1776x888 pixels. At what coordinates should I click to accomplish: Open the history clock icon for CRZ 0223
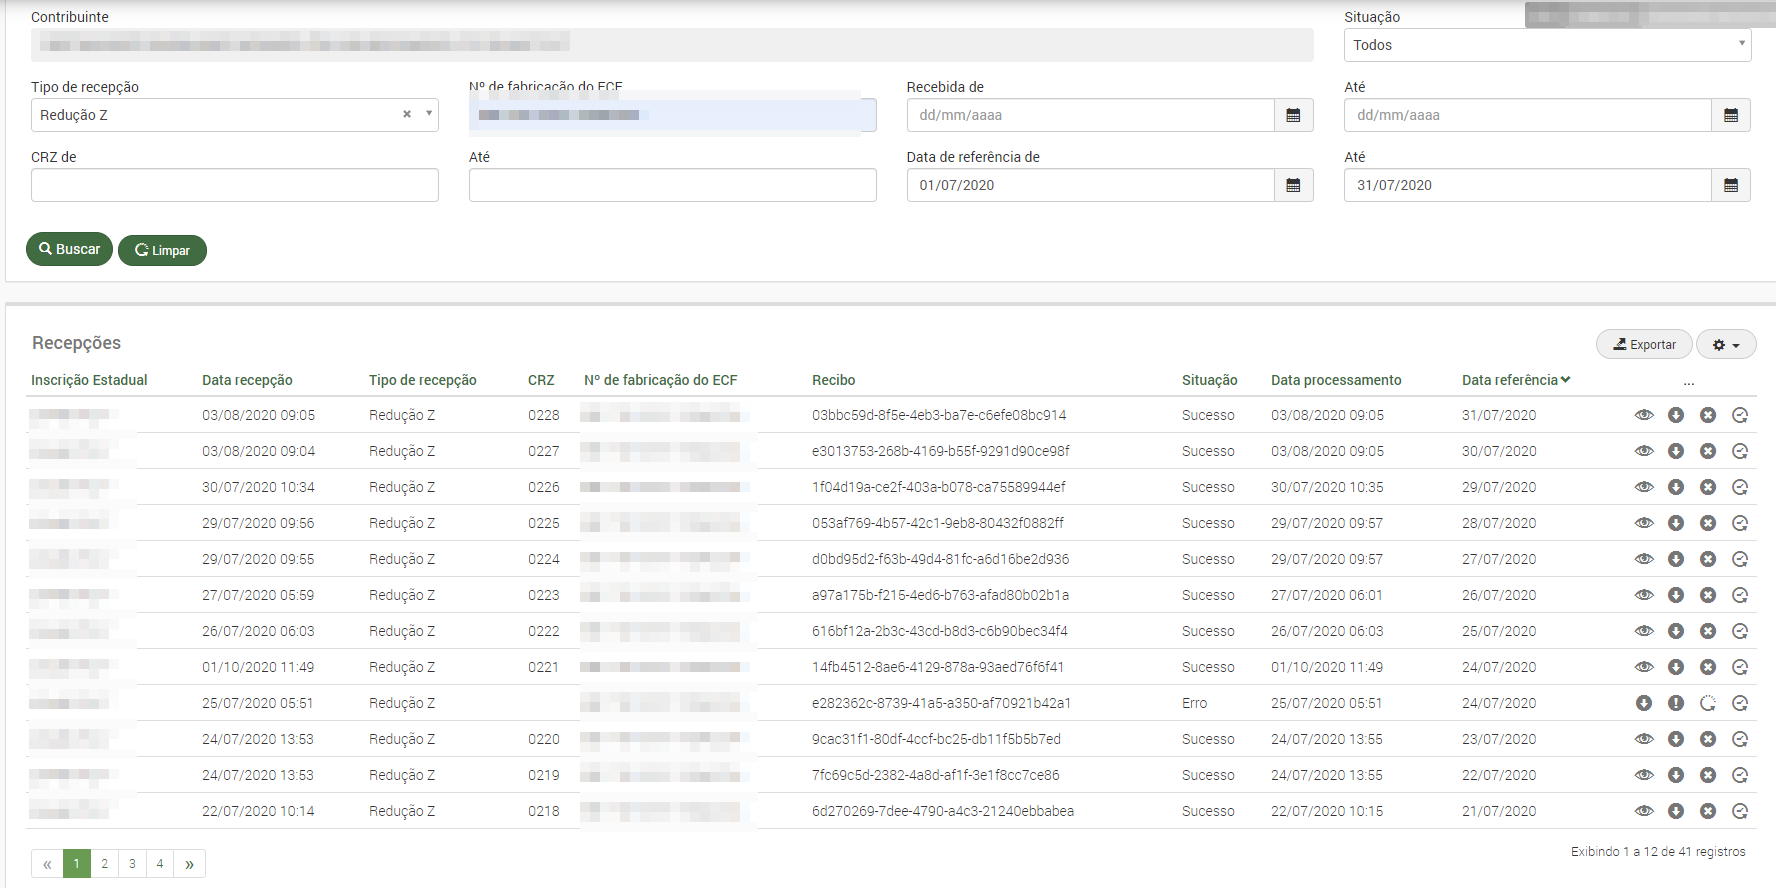(x=1740, y=595)
